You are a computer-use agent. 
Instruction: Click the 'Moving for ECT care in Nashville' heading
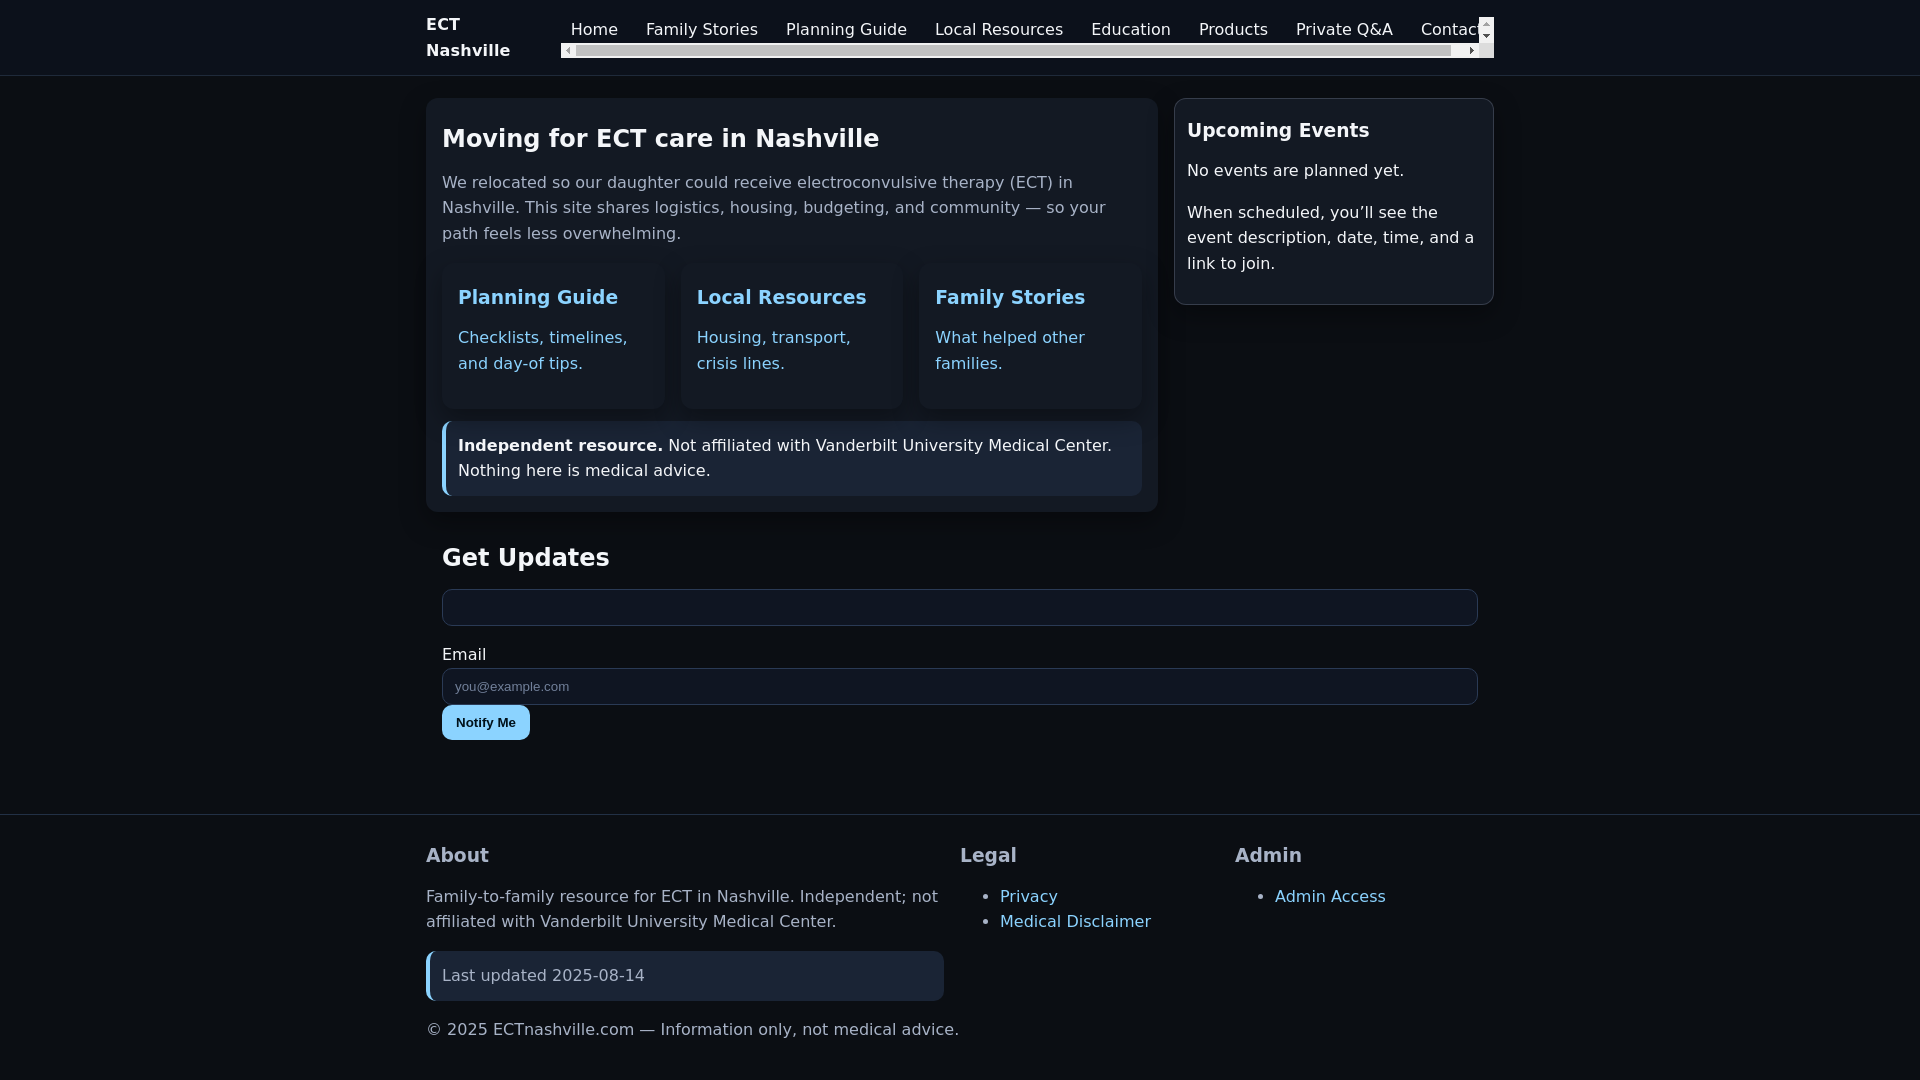click(660, 139)
